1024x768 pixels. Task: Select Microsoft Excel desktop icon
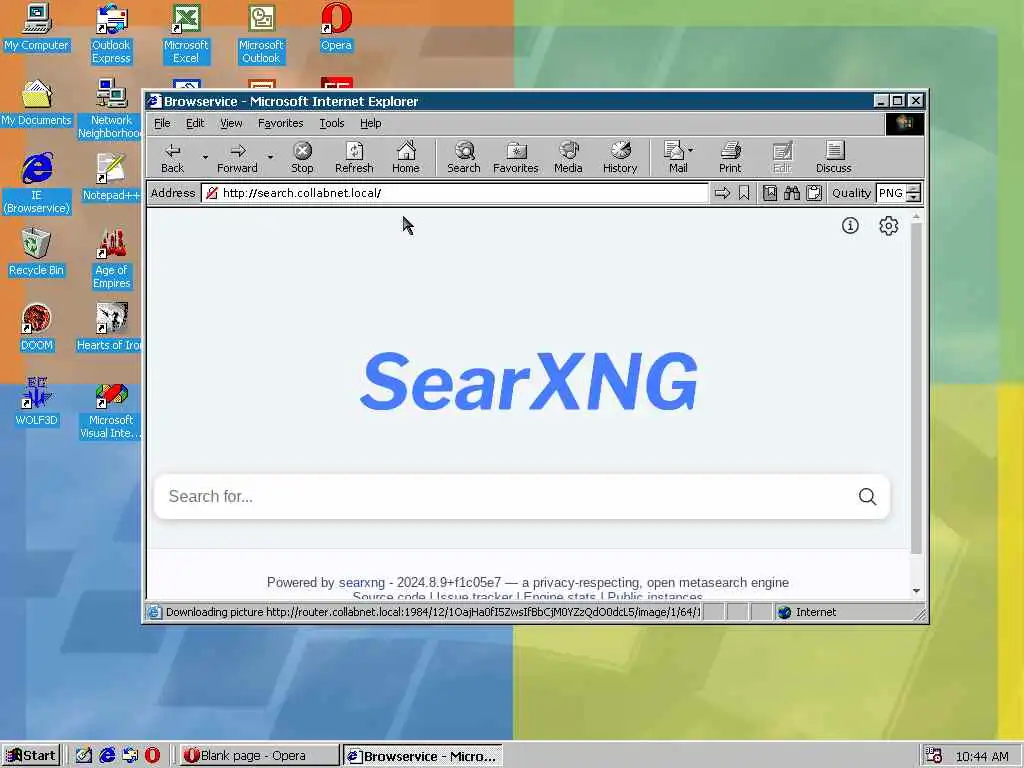[x=186, y=34]
